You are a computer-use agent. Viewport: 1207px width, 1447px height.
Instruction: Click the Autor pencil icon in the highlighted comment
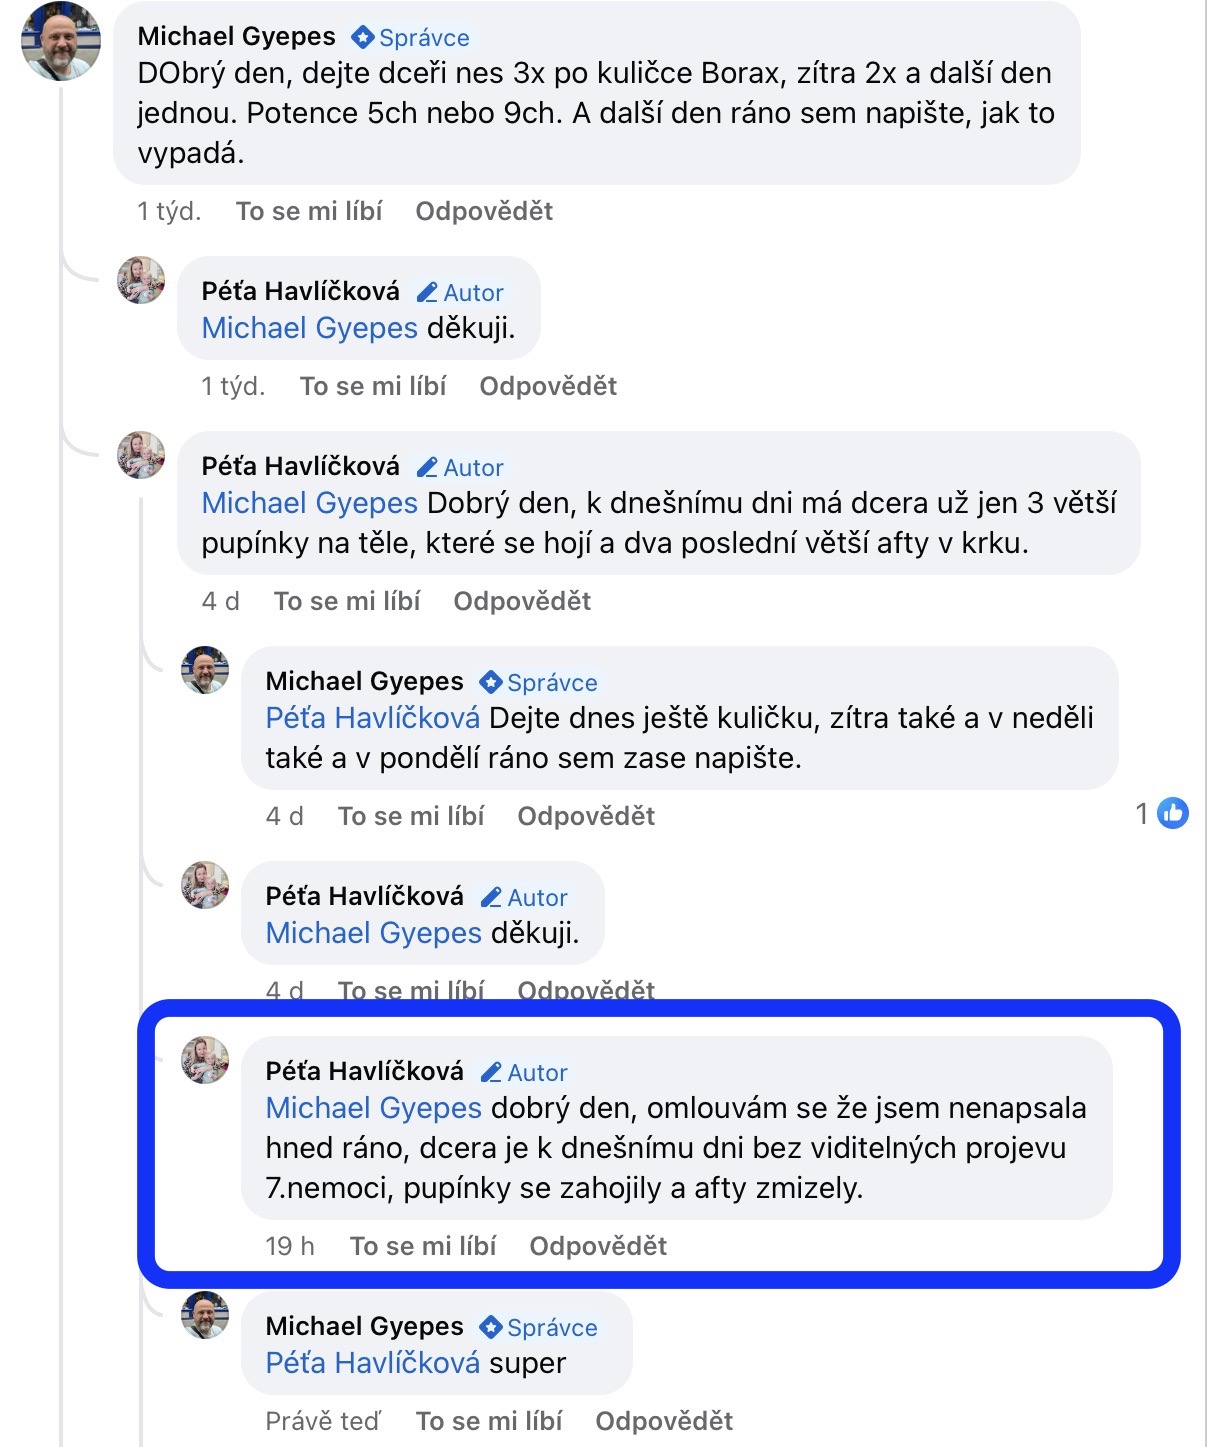pyautogui.click(x=491, y=1073)
